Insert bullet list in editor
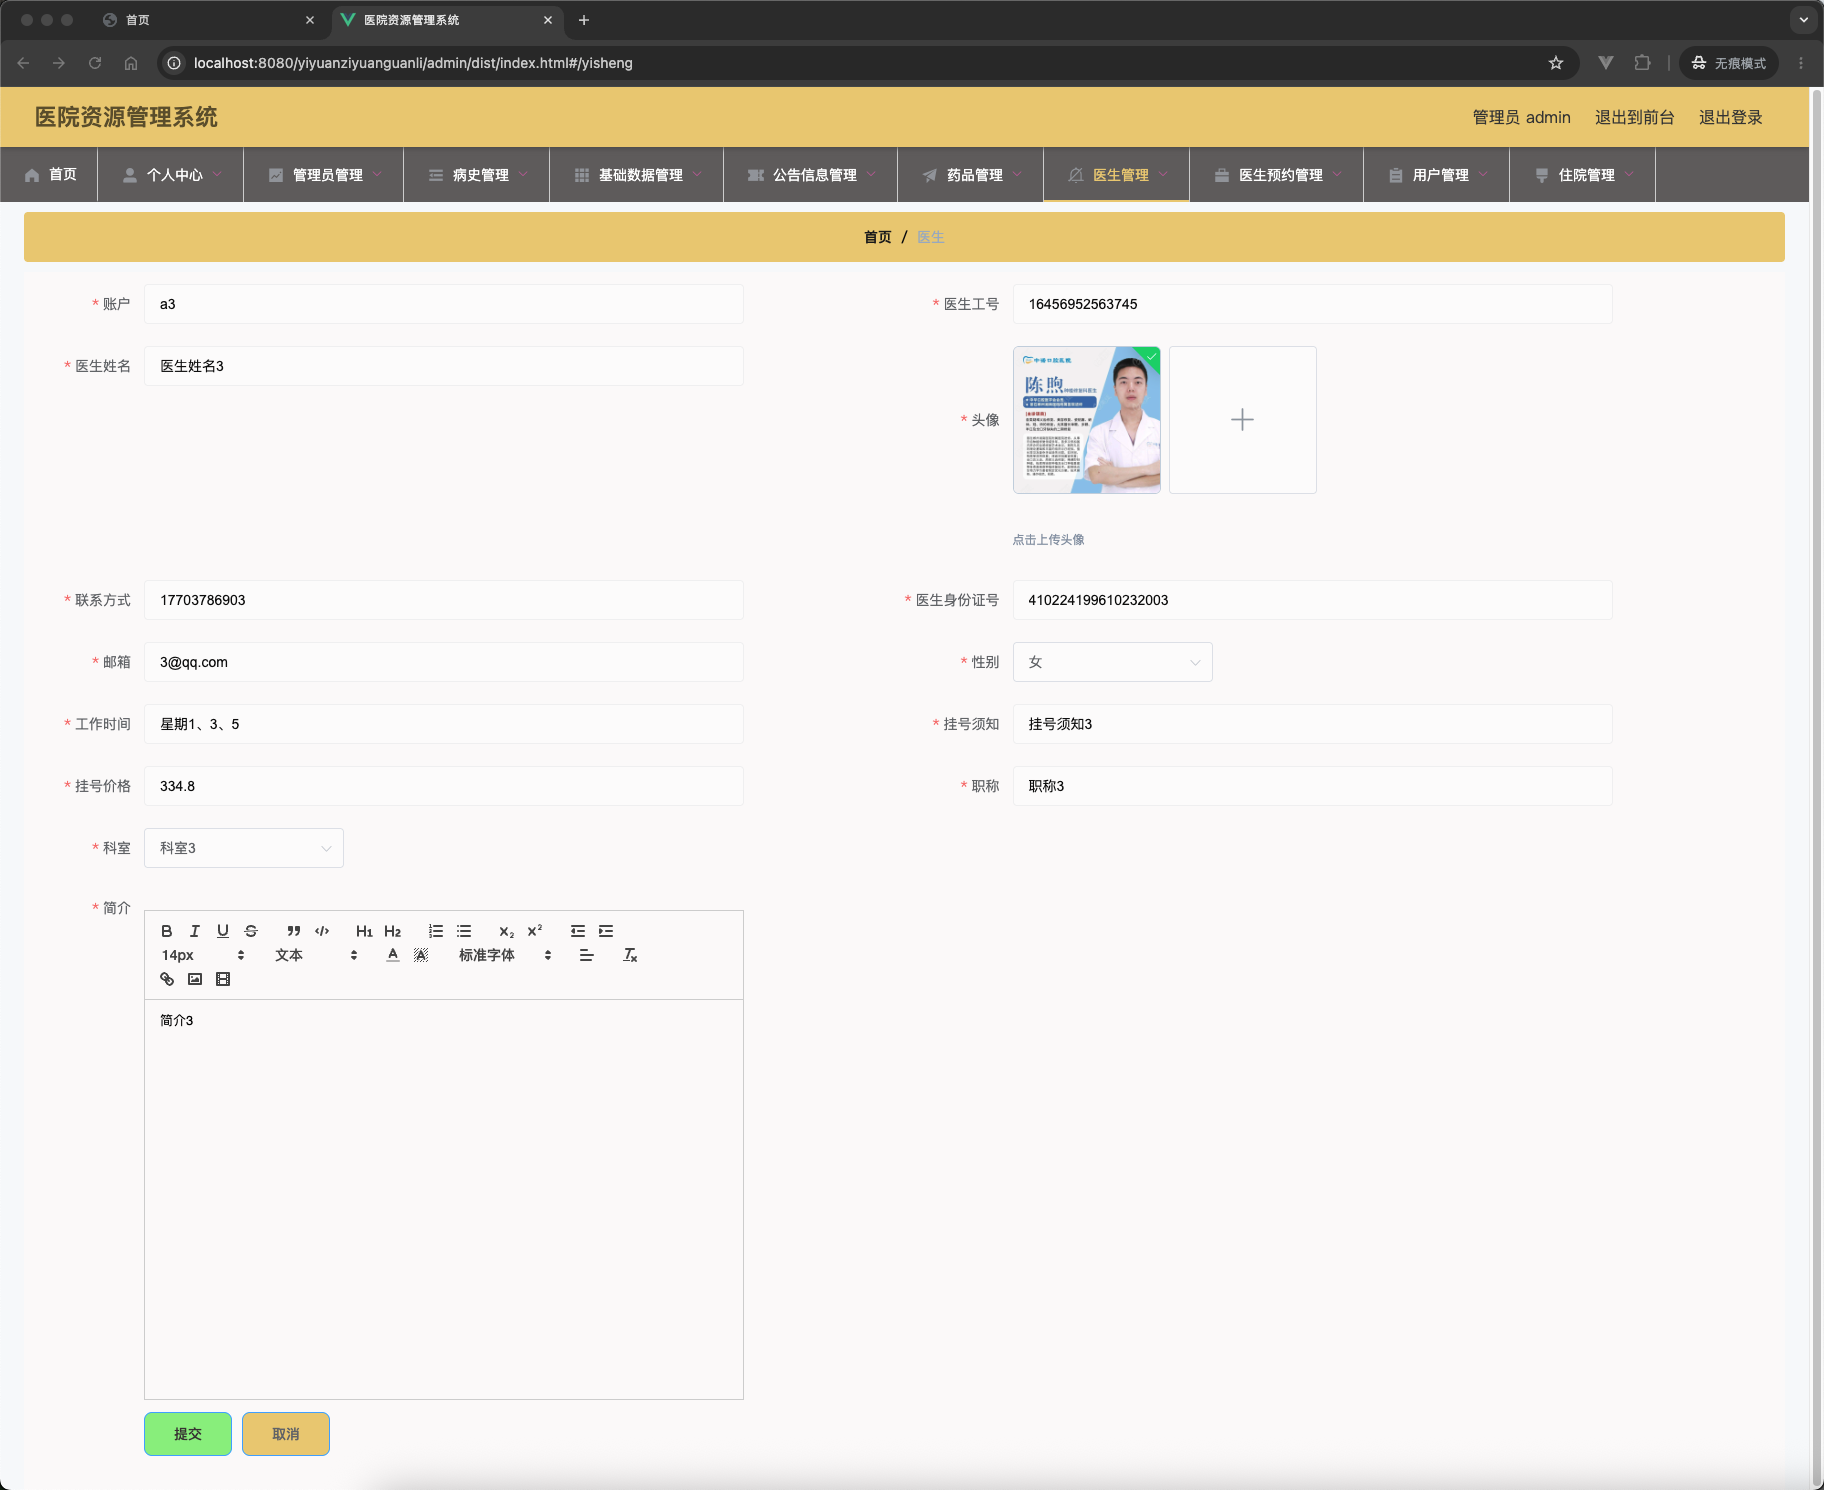This screenshot has width=1824, height=1490. point(464,931)
